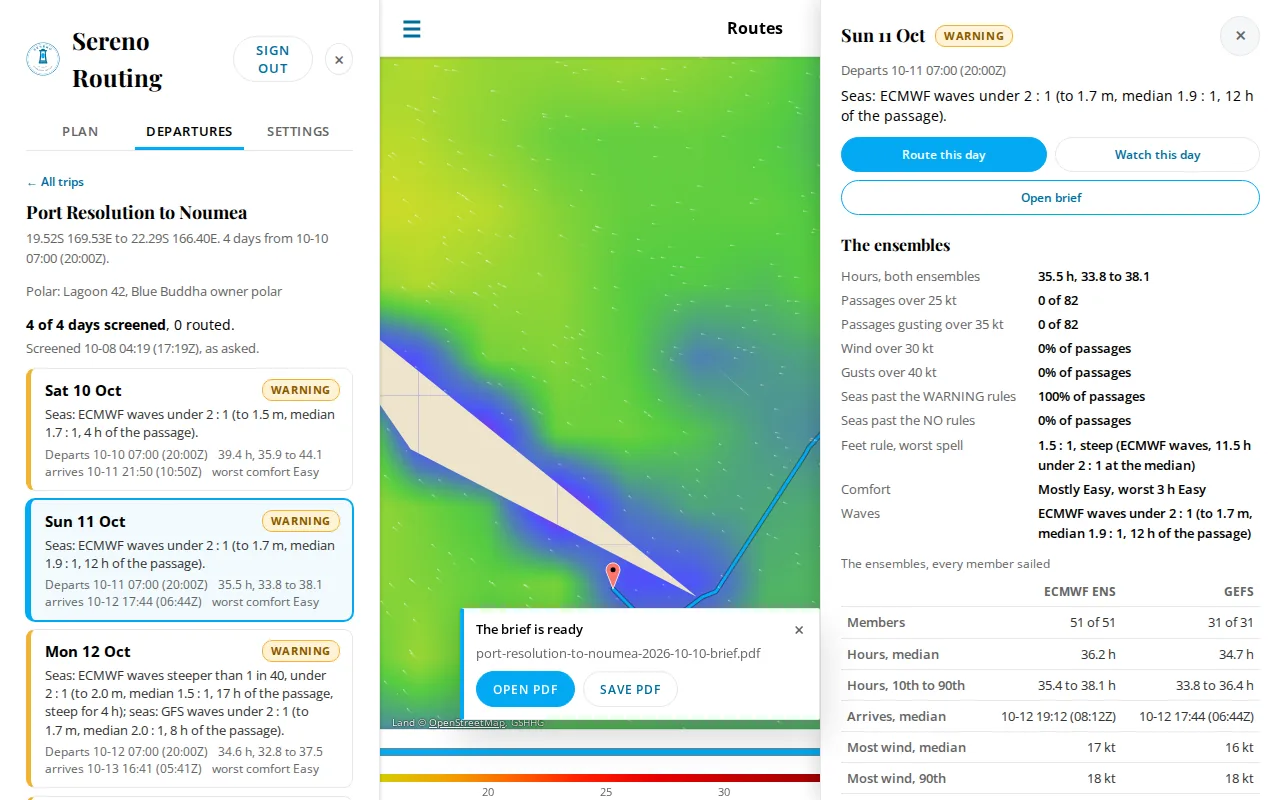The image size is (1280, 800).
Task: Click 'Mostly Easy, worst 3 h Easy' comfort value
Action: 1122,490
